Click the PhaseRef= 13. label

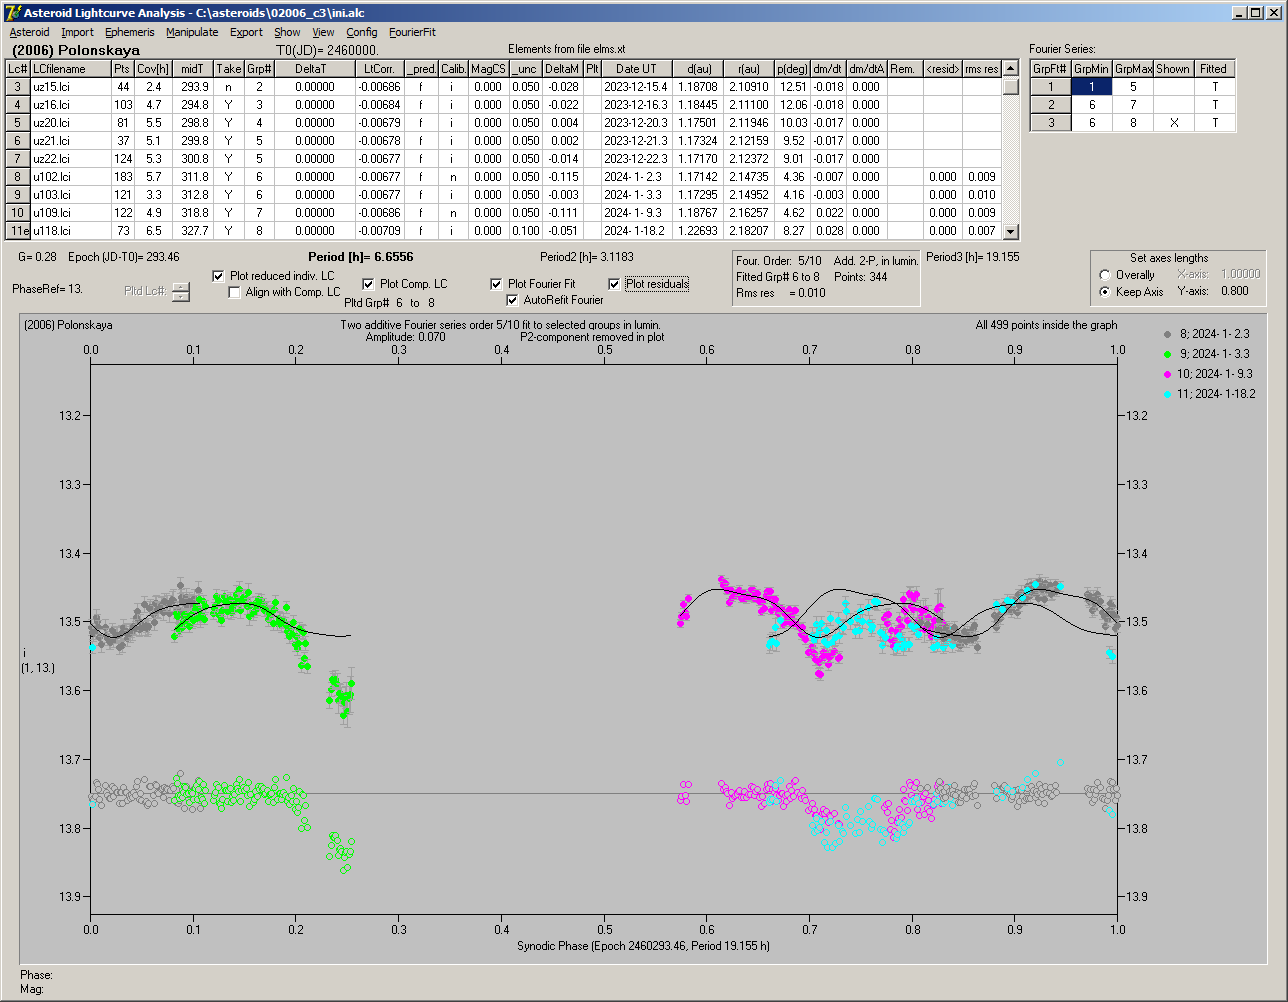47,288
